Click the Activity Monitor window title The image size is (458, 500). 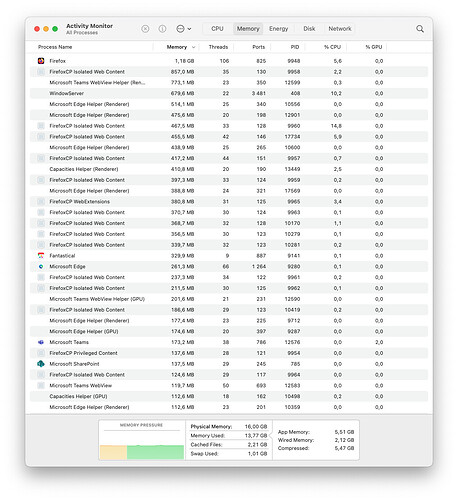point(89,26)
